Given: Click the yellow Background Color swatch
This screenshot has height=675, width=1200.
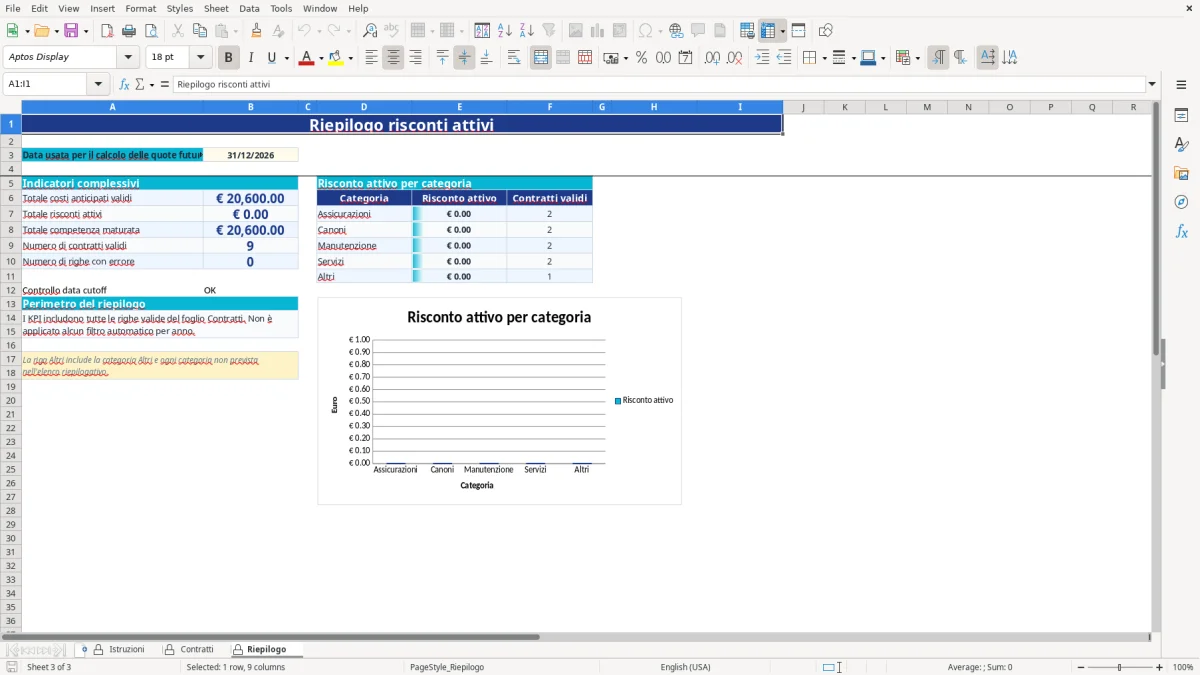Looking at the screenshot, I should (336, 58).
